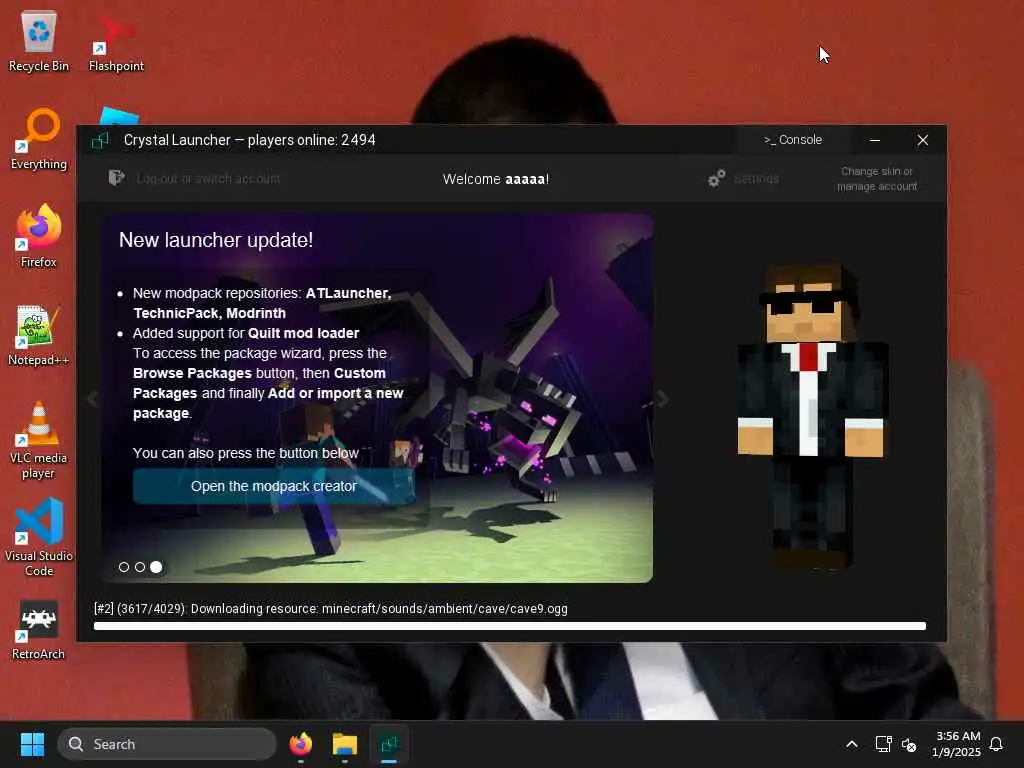Click the taskbar Search box
This screenshot has width=1024, height=768.
point(167,744)
